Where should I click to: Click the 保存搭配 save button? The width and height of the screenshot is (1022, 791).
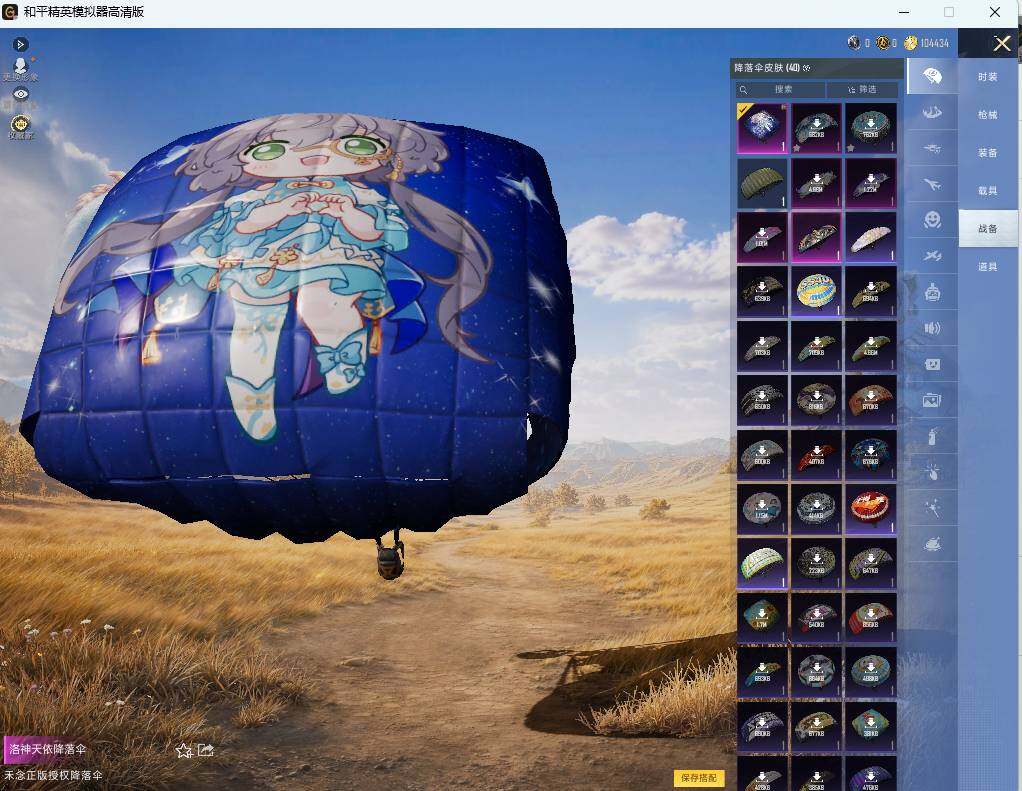click(699, 777)
